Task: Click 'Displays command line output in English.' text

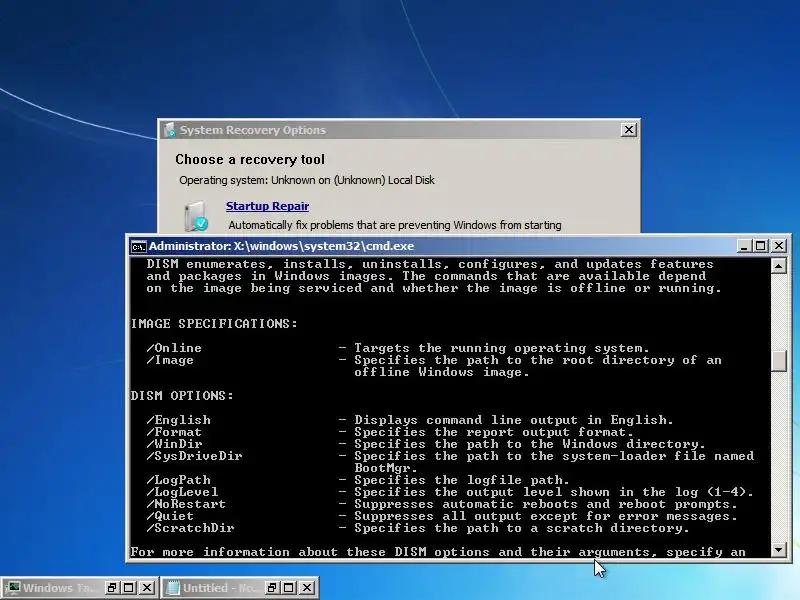Action: pyautogui.click(x=514, y=420)
